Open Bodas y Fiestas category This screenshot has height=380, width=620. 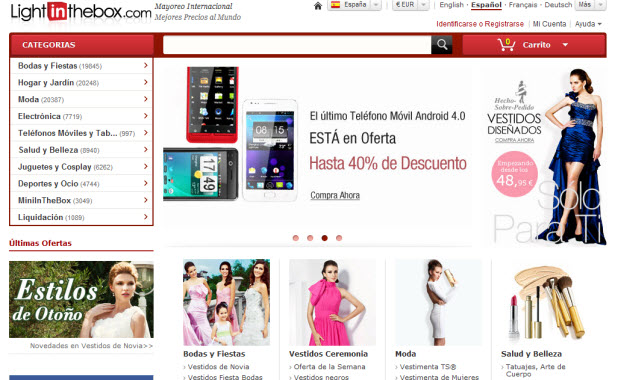(x=81, y=66)
